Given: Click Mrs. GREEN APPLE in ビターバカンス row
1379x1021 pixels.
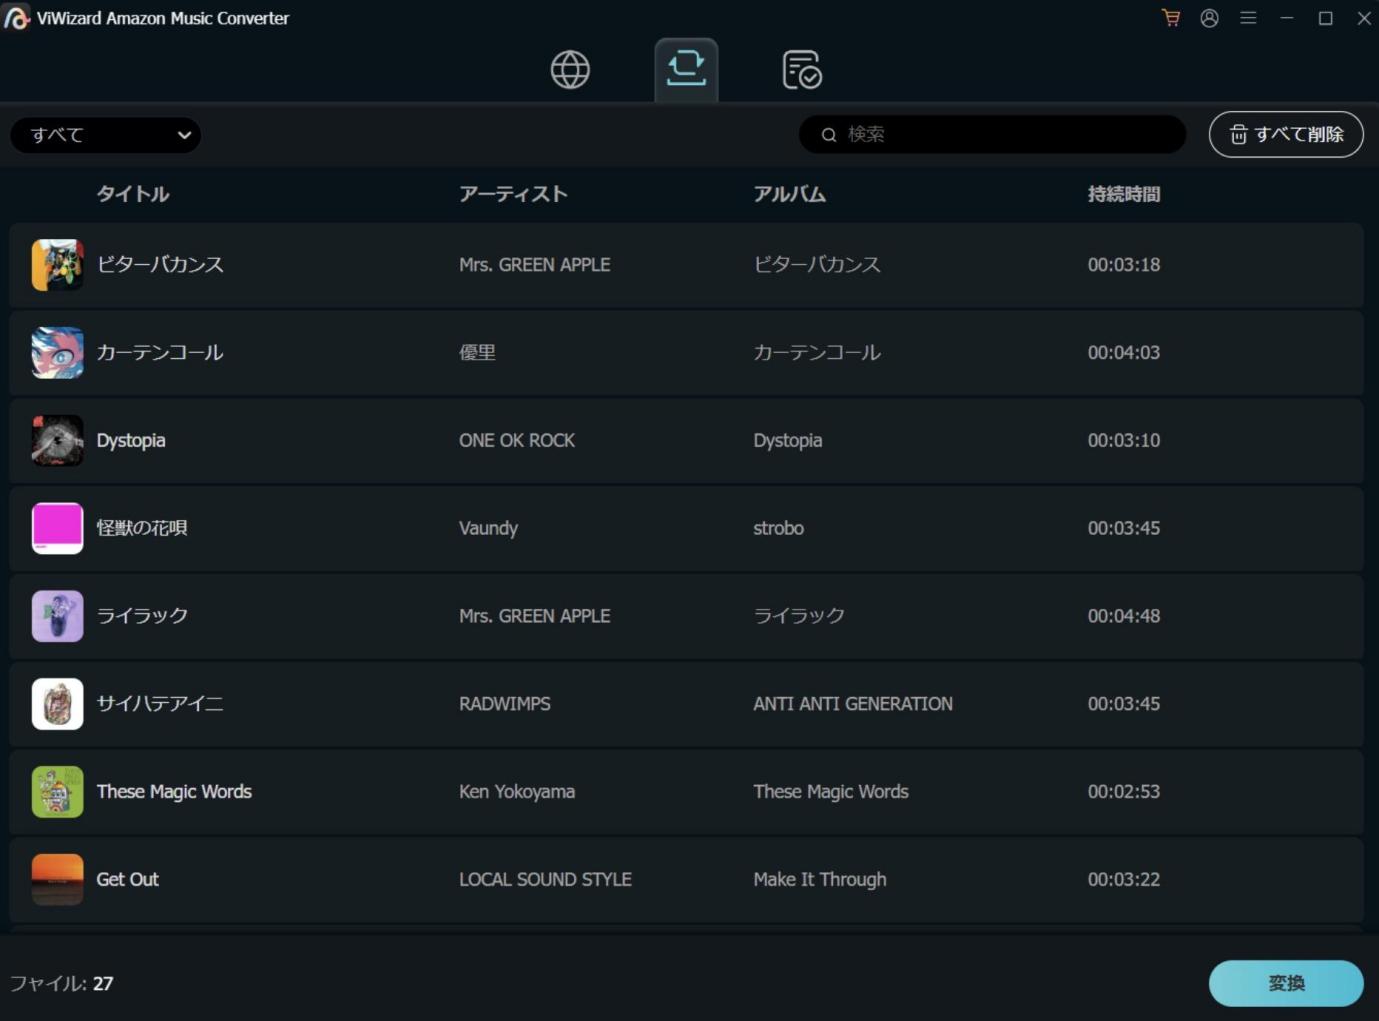Looking at the screenshot, I should [535, 265].
